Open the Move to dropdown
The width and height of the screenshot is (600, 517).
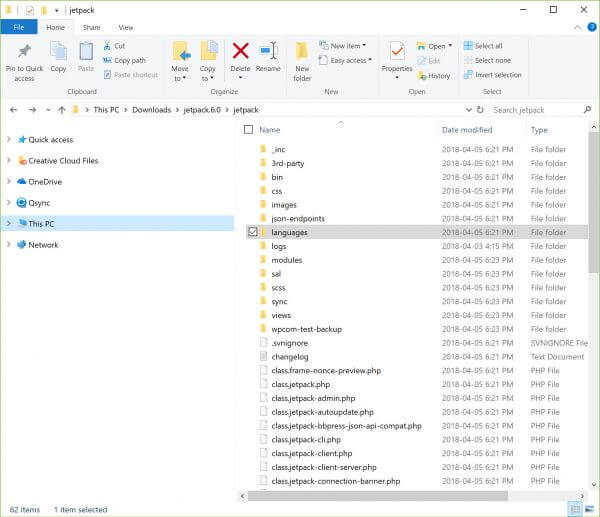pyautogui.click(x=180, y=62)
